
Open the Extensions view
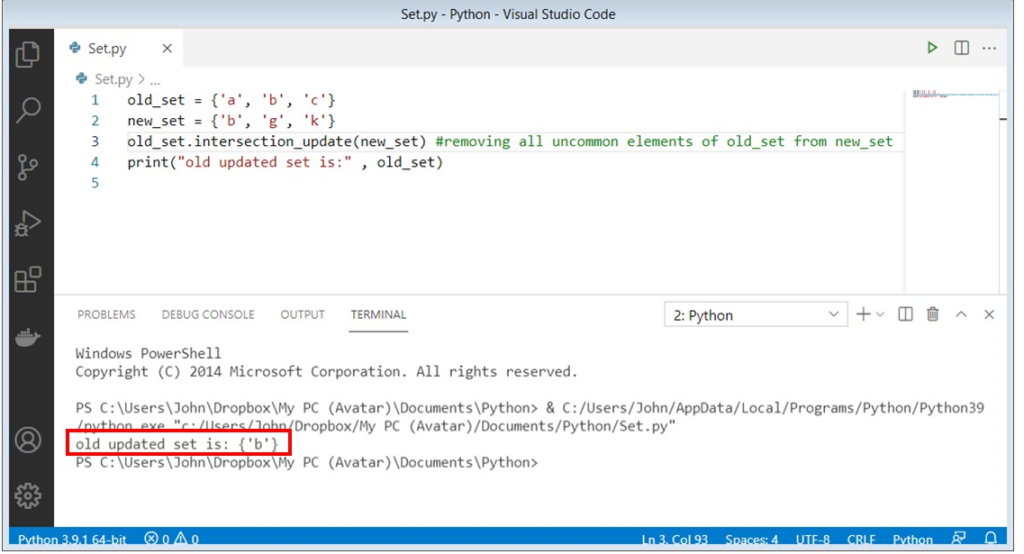coord(27,280)
